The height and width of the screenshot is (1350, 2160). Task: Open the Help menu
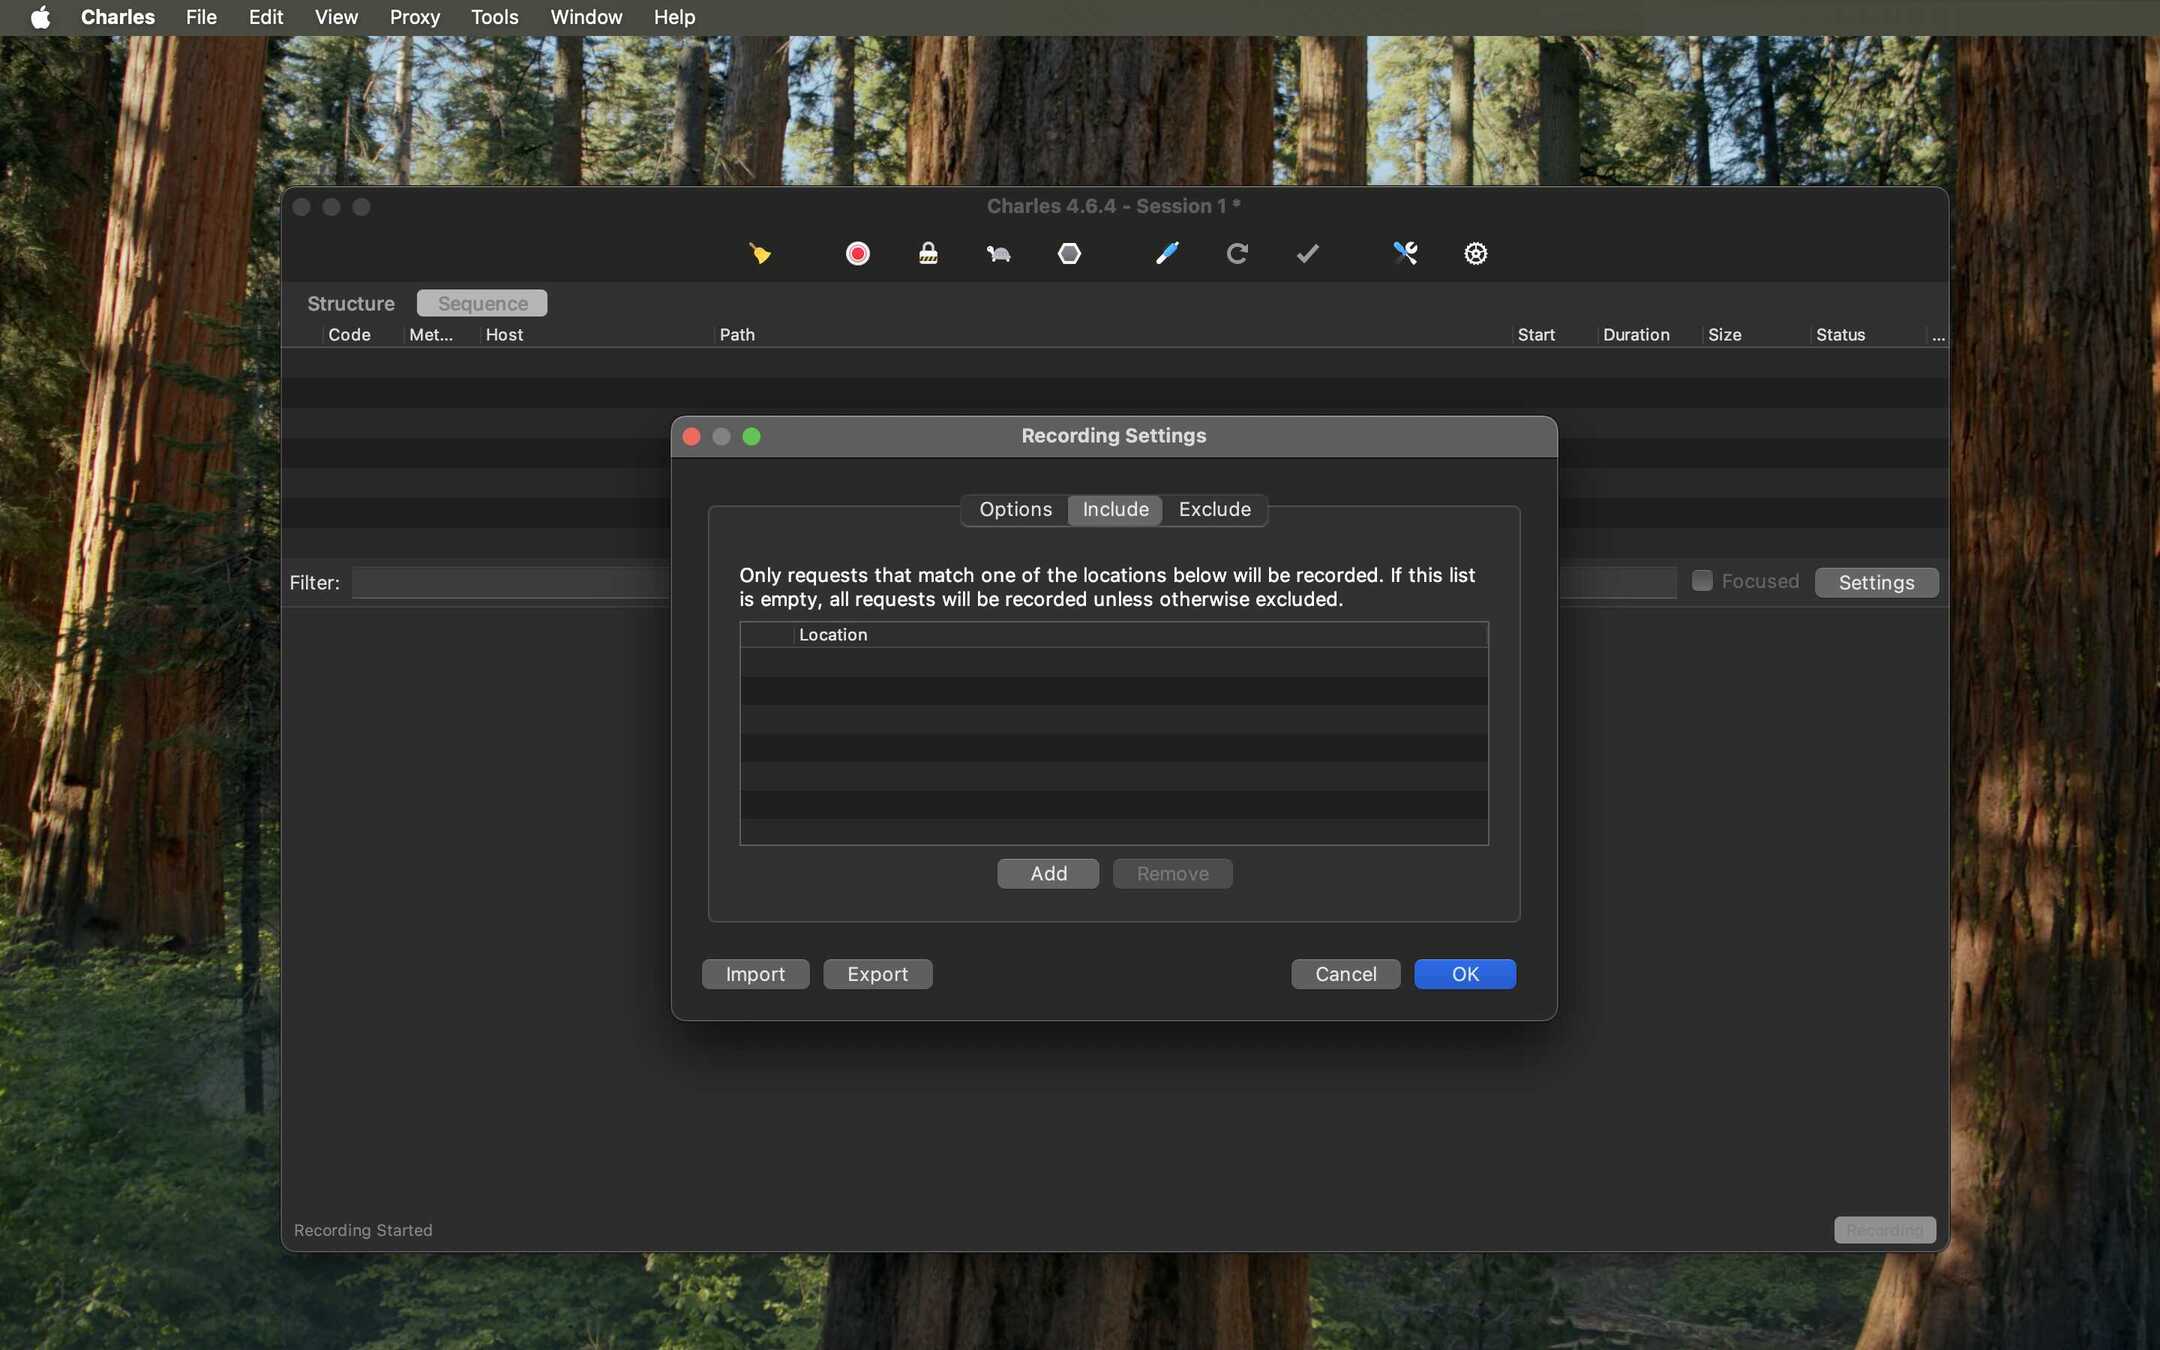click(x=674, y=17)
